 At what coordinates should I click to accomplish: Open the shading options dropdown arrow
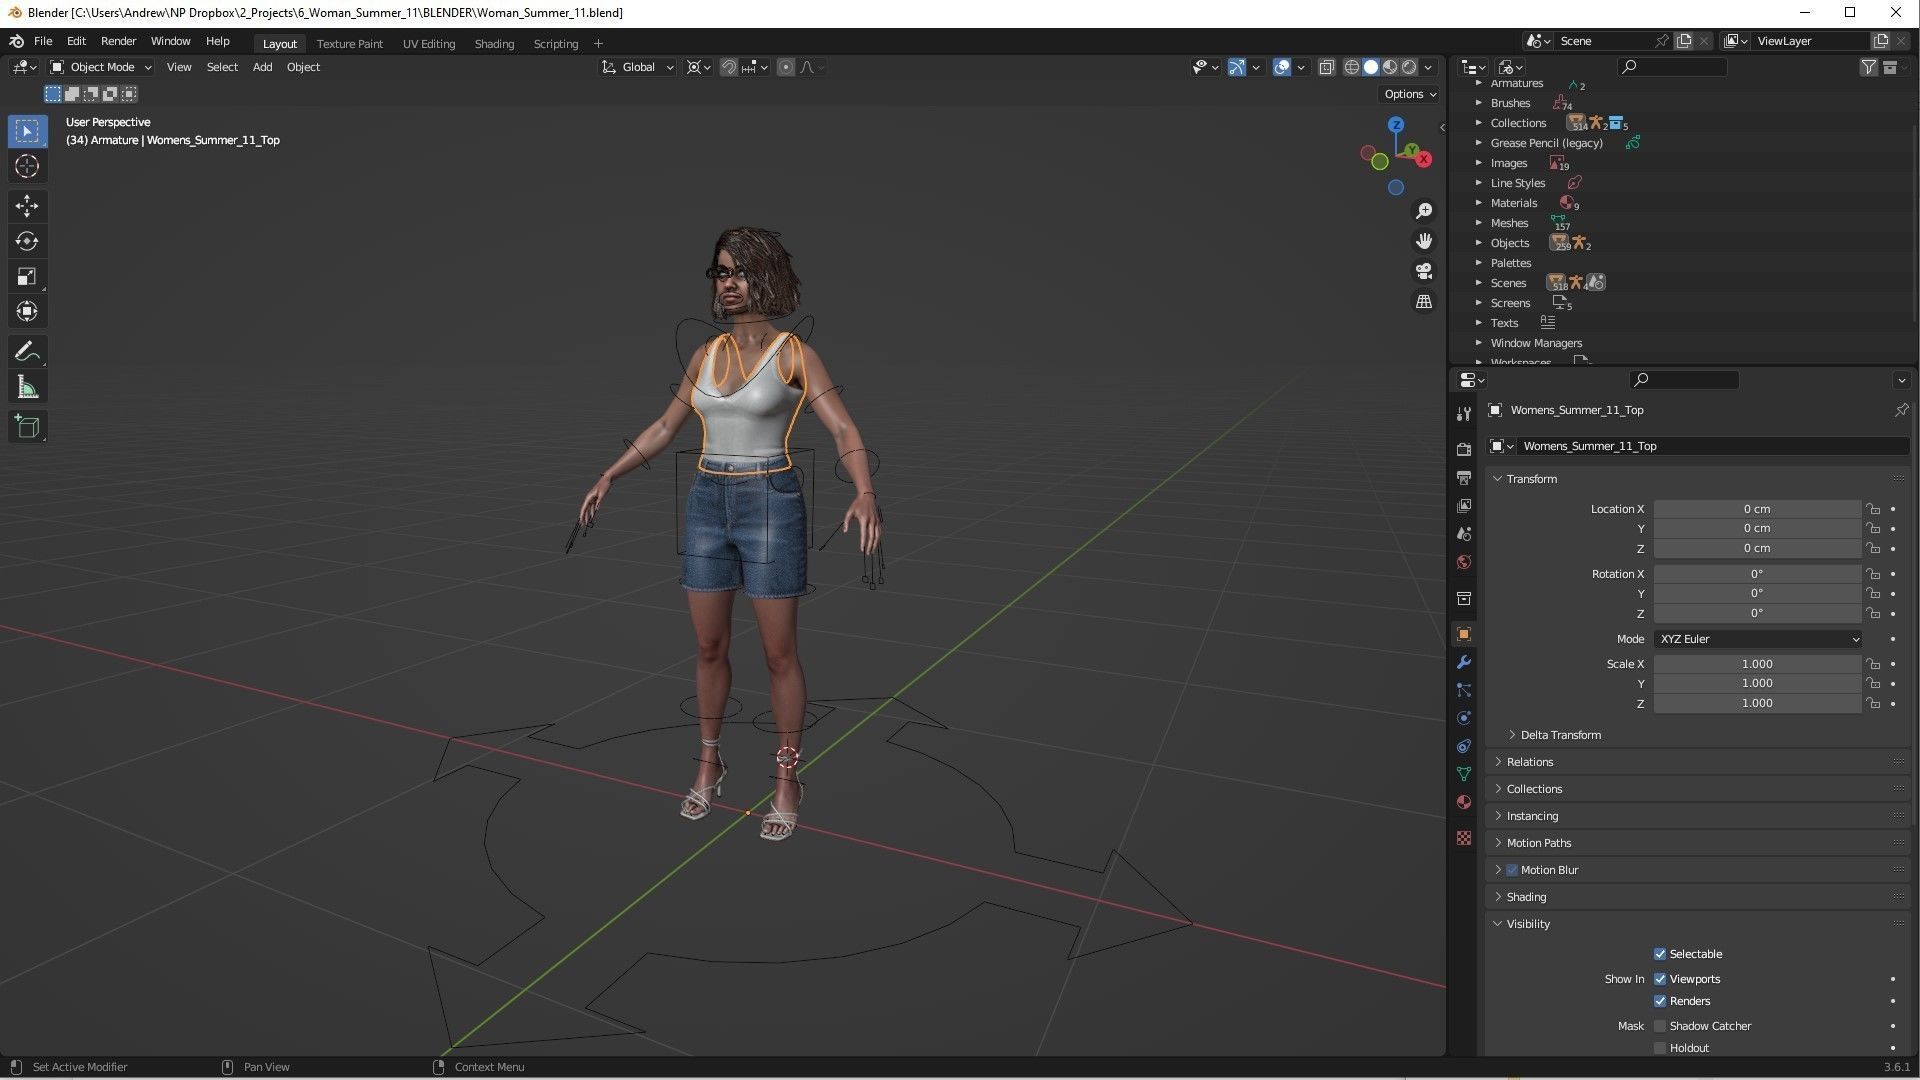(x=1429, y=67)
